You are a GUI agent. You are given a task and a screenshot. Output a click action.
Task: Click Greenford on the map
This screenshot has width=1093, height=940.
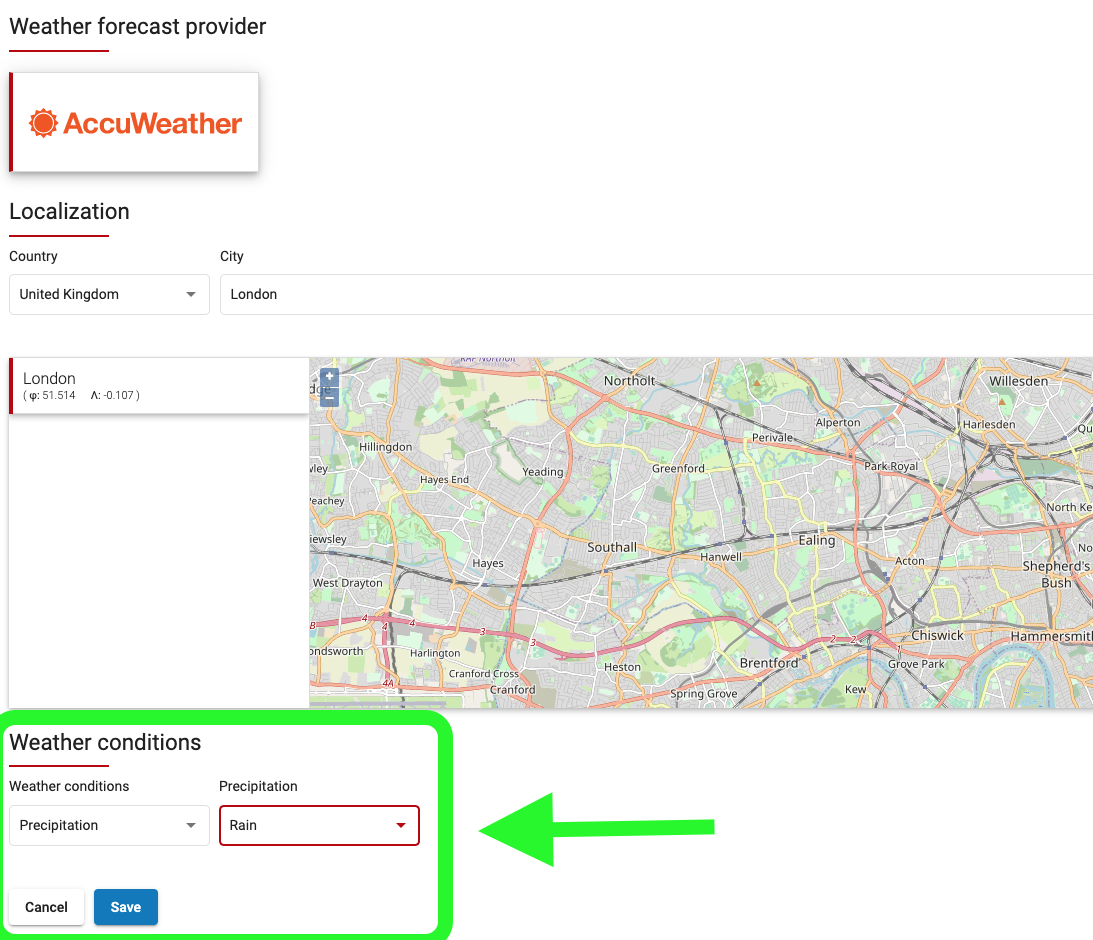click(678, 468)
